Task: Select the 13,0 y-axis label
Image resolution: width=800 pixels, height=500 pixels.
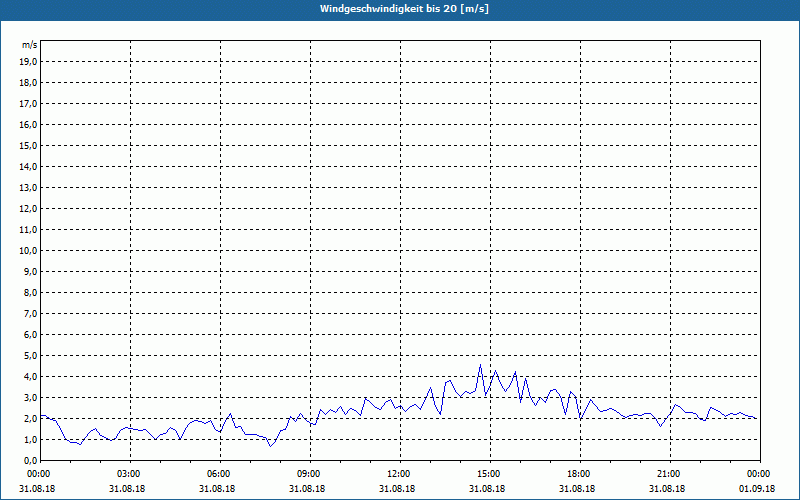Action: (28, 188)
